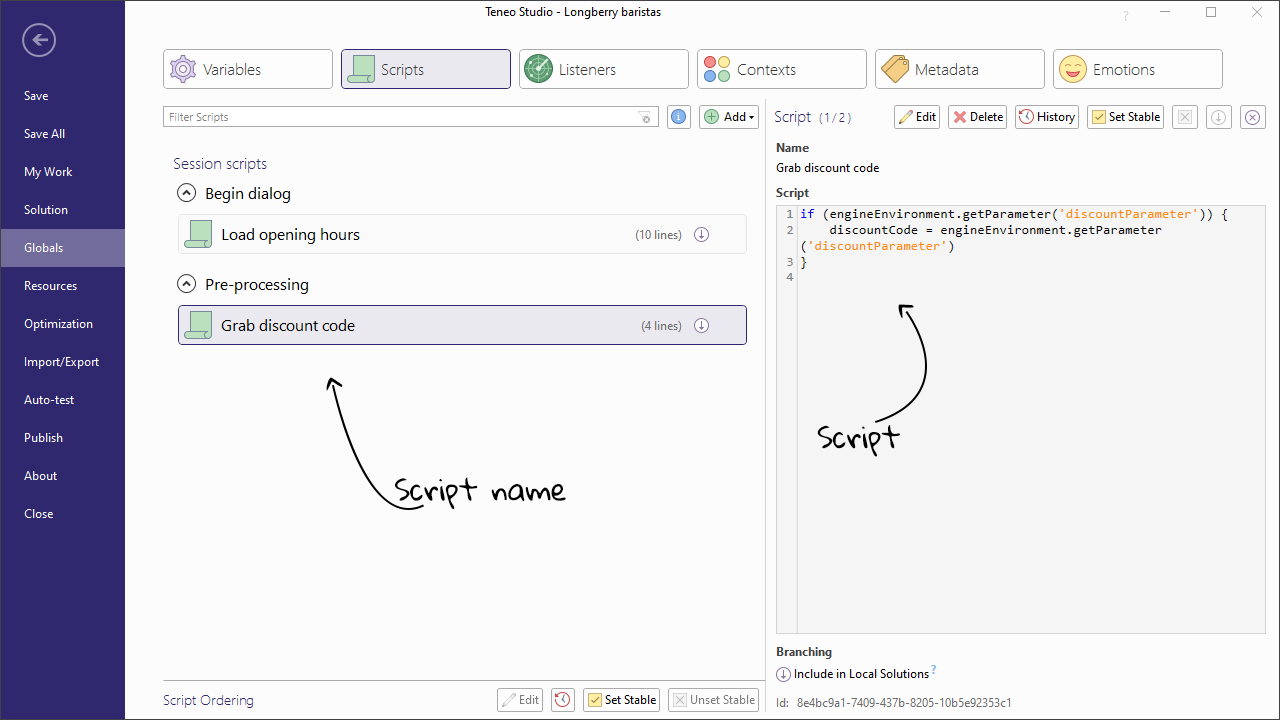
Task: Set script as stable in right panel
Action: 1125,117
